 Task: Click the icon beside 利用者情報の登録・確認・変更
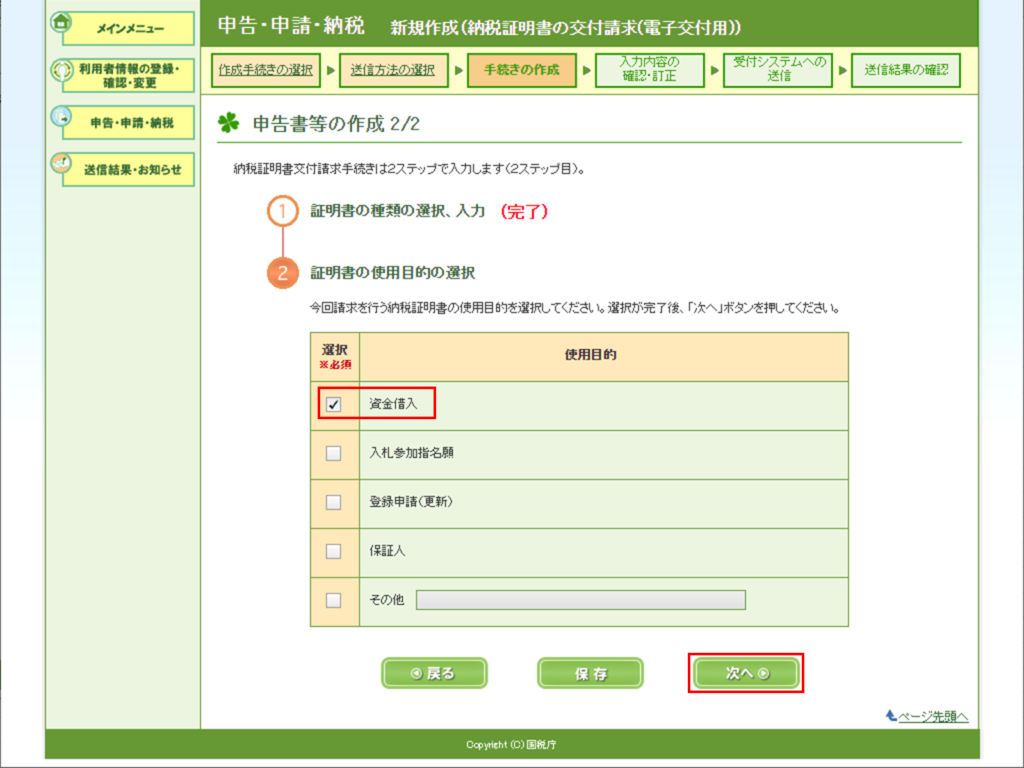coord(61,70)
